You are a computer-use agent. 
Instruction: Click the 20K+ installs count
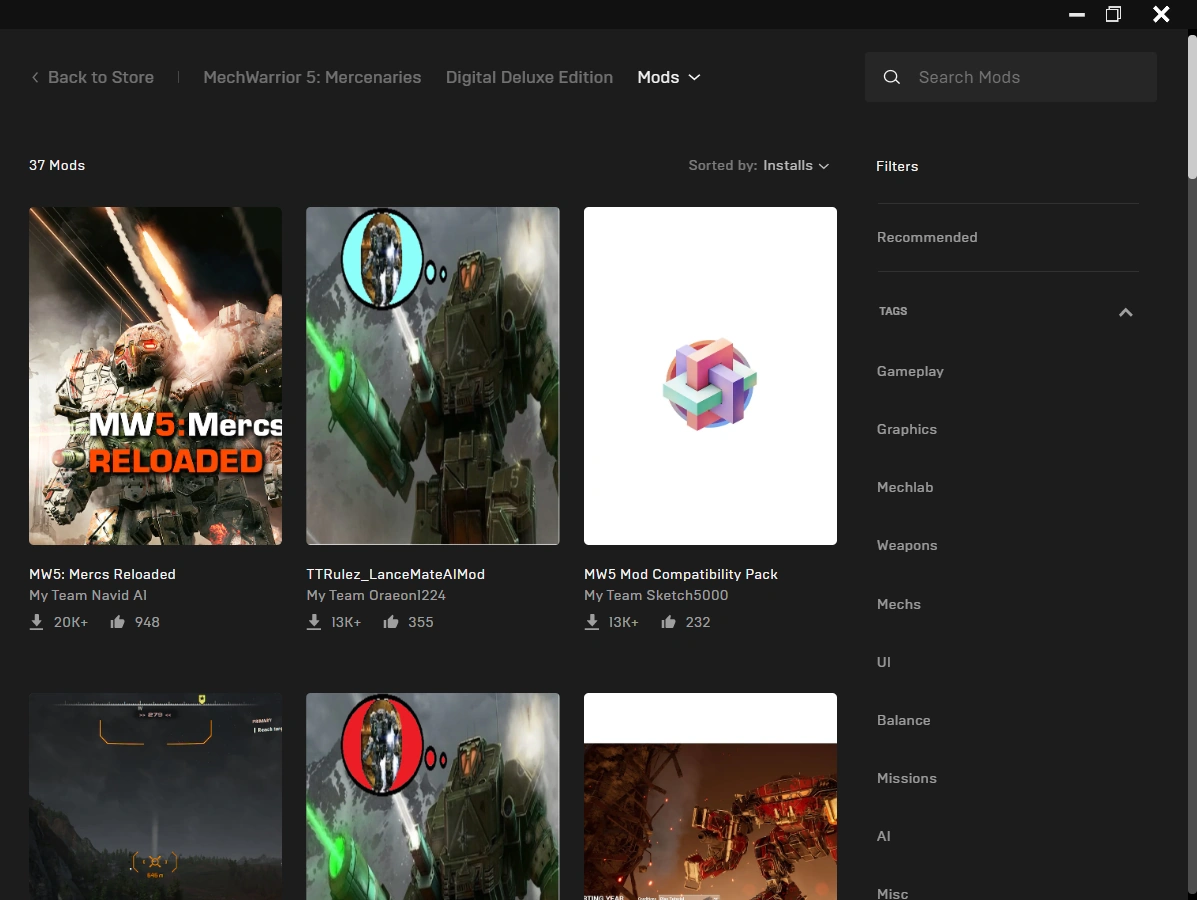click(x=71, y=622)
